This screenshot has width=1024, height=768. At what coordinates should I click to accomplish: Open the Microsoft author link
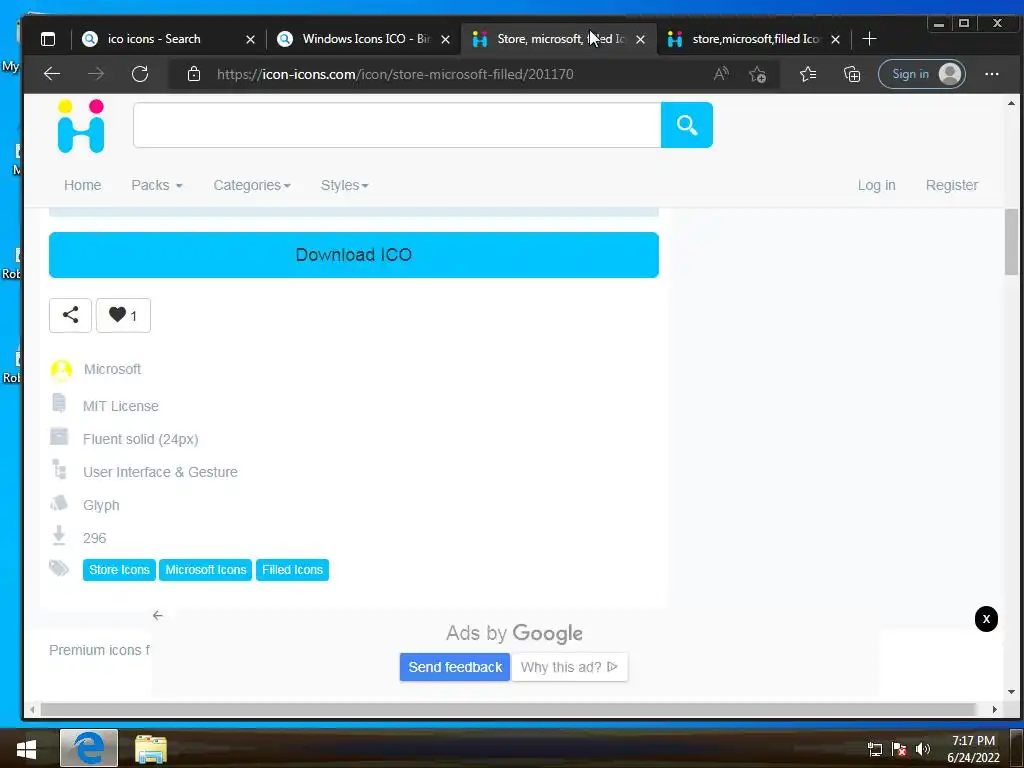click(x=112, y=369)
